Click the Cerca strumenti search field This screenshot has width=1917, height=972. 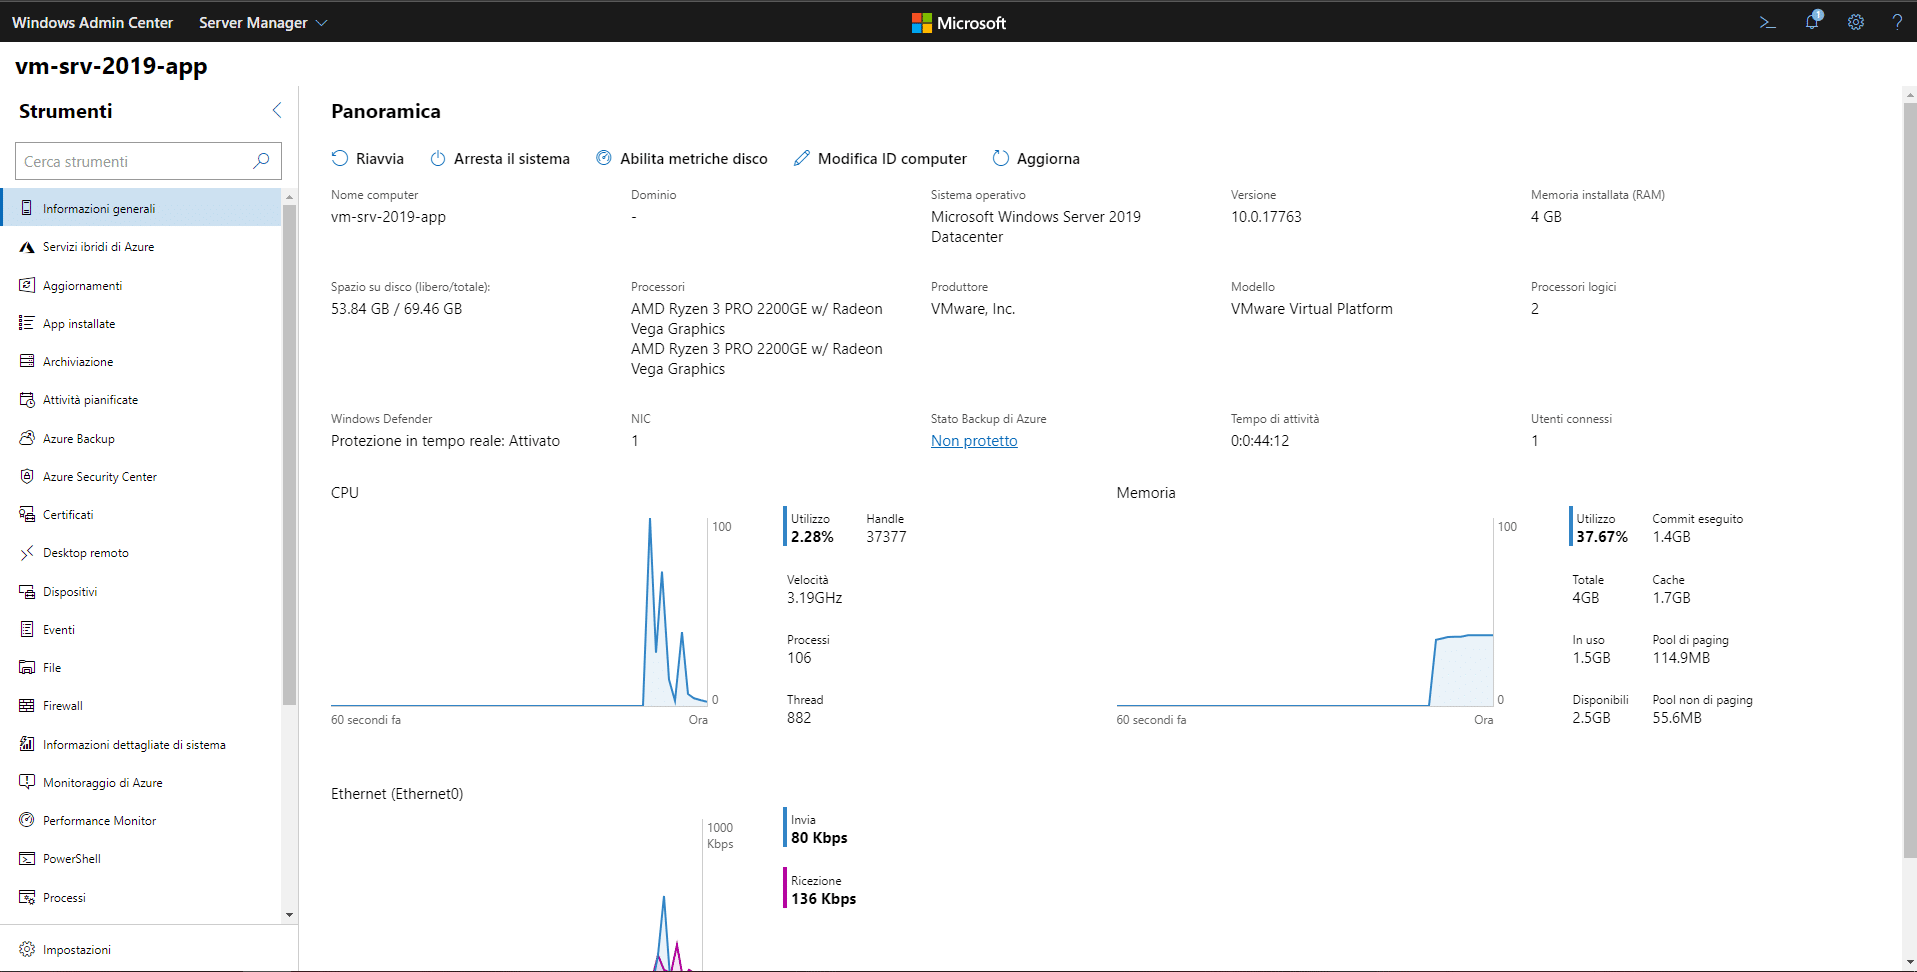point(148,161)
